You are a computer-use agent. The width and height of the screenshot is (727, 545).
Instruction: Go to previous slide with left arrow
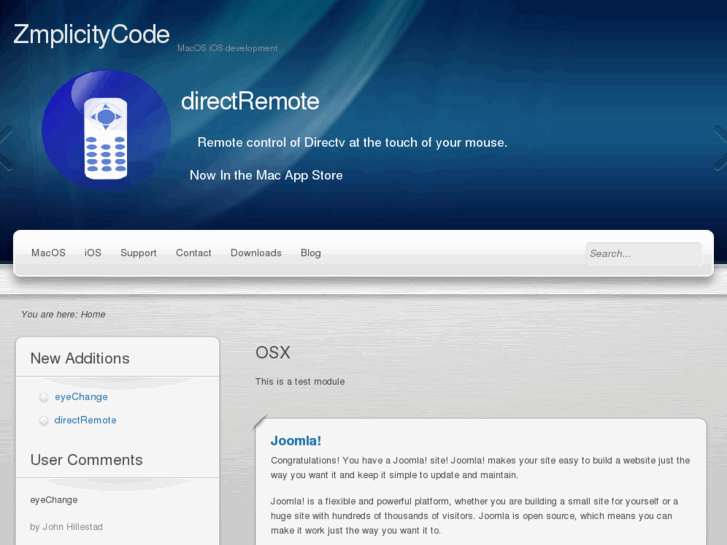[x=6, y=148]
